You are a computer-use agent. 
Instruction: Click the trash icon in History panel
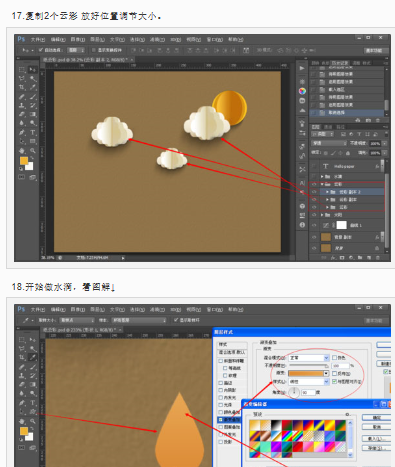tap(377, 120)
